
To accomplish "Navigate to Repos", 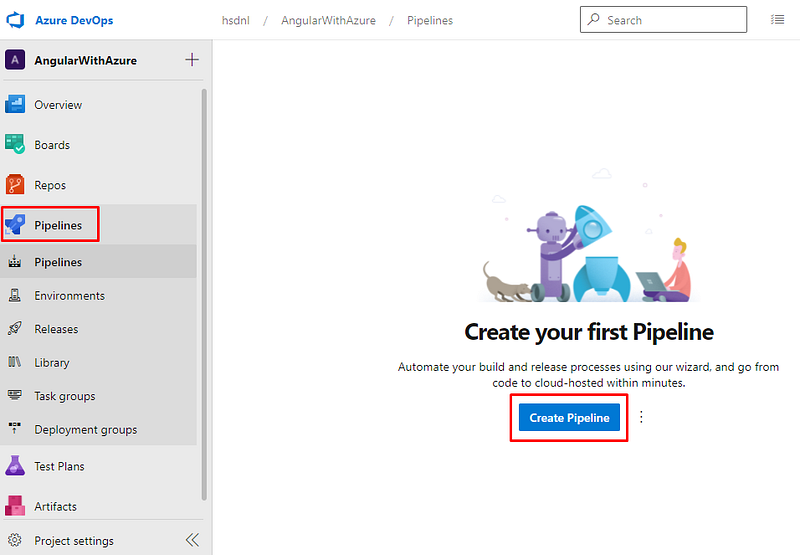I will pos(50,185).
